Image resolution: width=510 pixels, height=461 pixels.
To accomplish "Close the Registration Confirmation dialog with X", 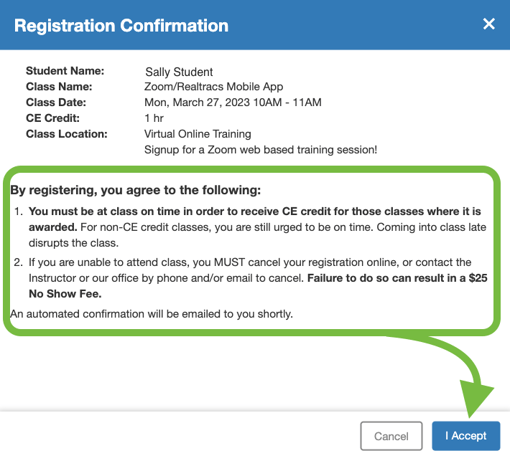I will pos(489,24).
